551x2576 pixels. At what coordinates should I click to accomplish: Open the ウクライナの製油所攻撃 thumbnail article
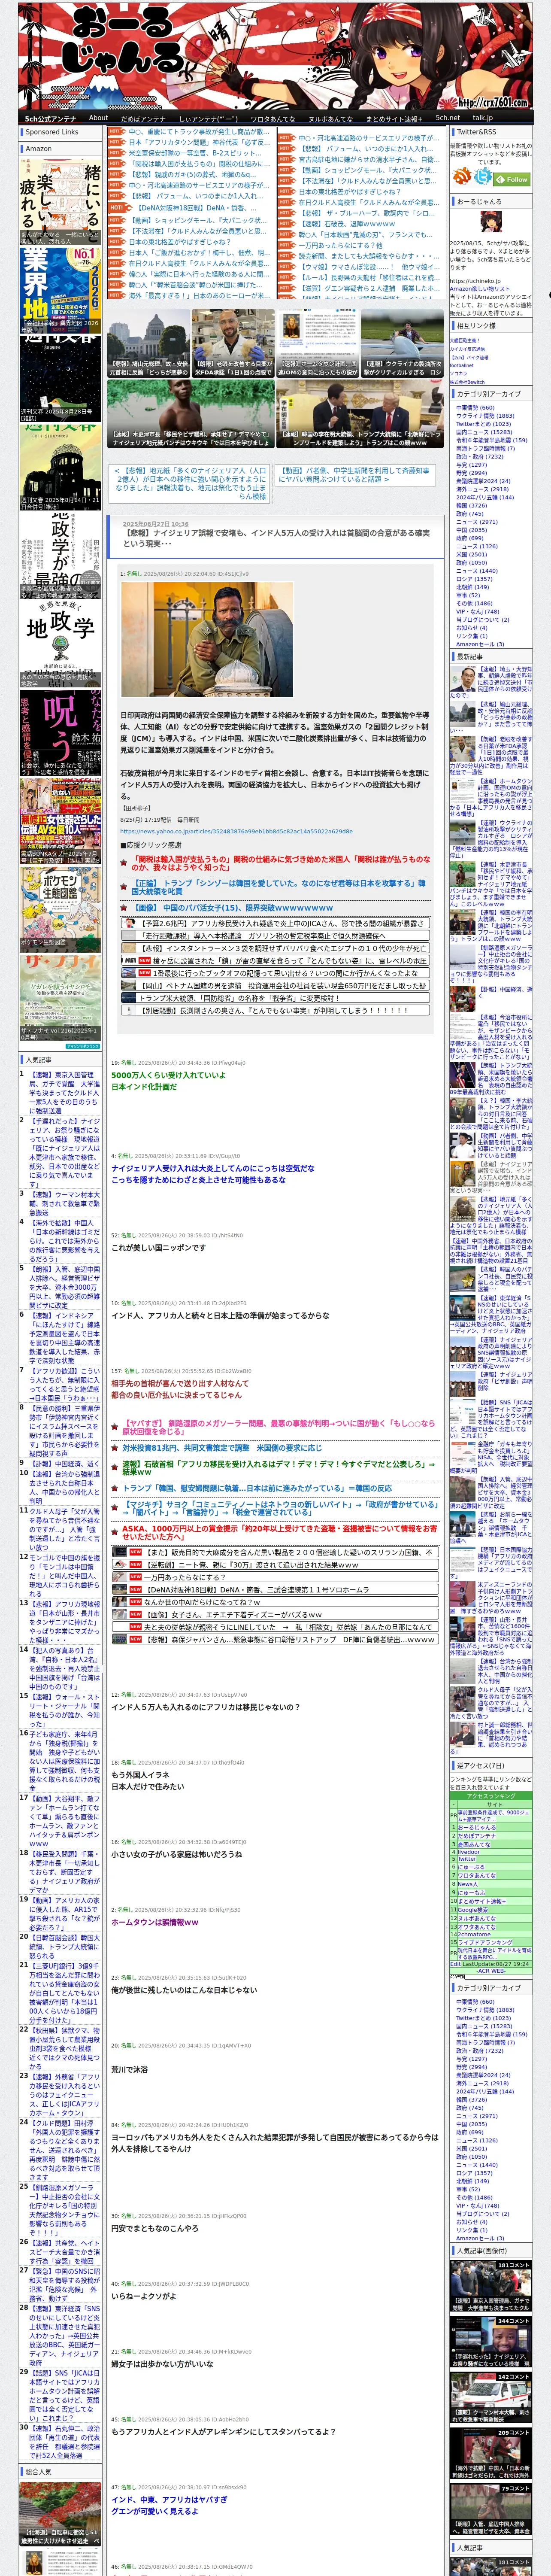[x=403, y=343]
